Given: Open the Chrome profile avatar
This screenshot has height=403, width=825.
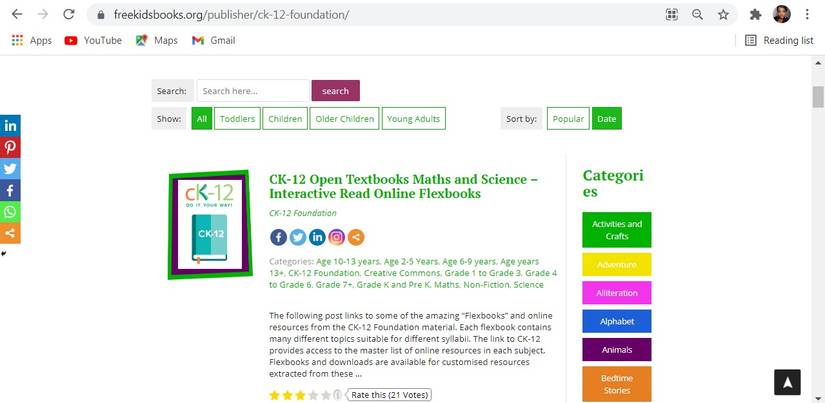Looking at the screenshot, I should (781, 14).
